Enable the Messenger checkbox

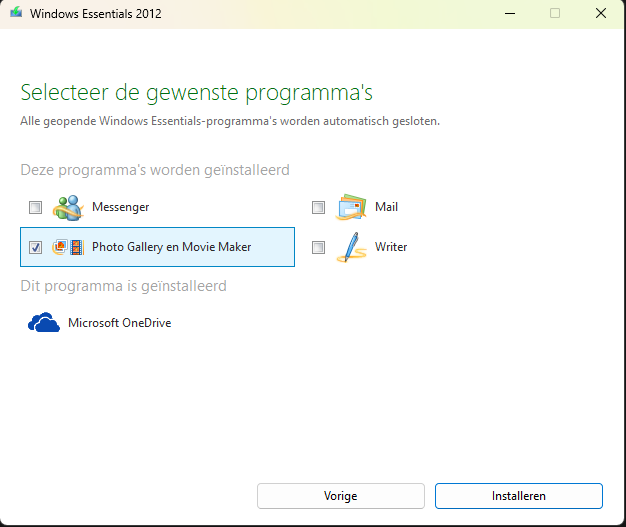36,207
